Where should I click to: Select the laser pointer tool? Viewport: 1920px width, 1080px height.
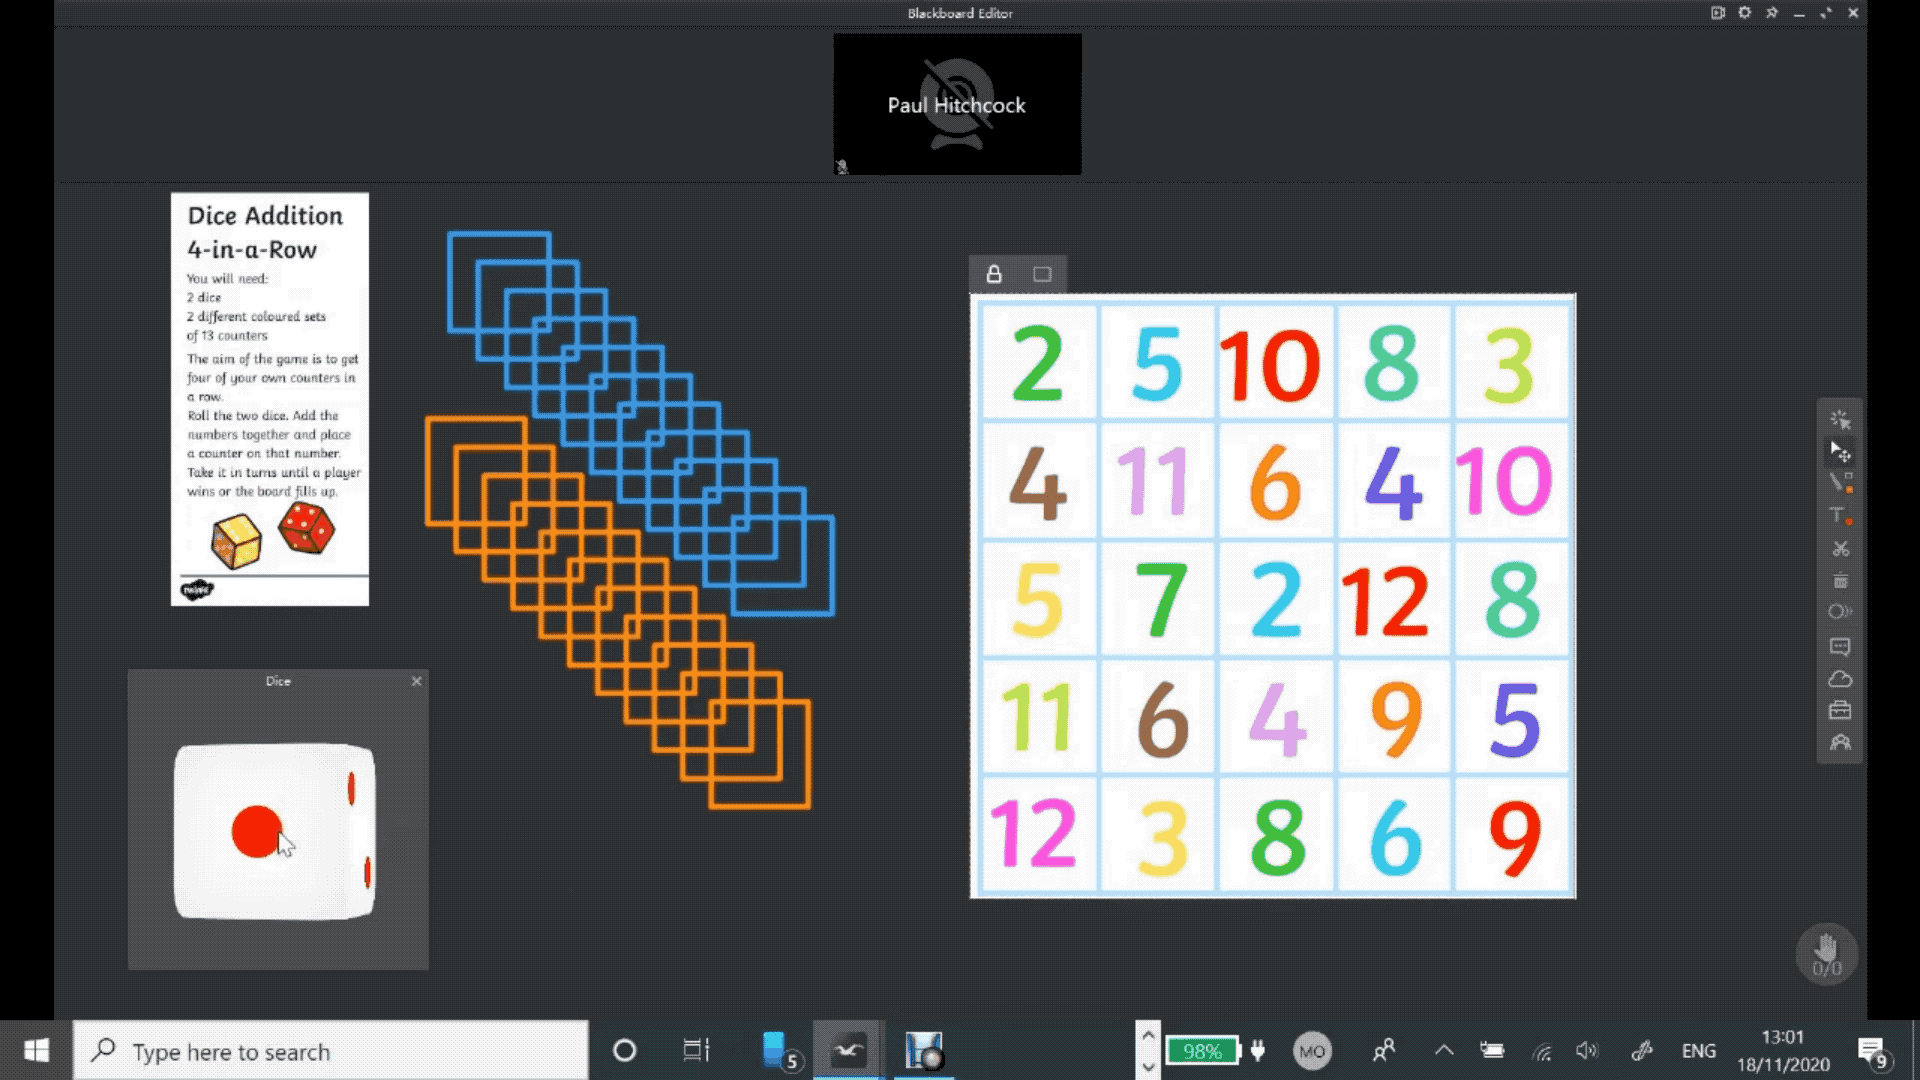point(1840,420)
